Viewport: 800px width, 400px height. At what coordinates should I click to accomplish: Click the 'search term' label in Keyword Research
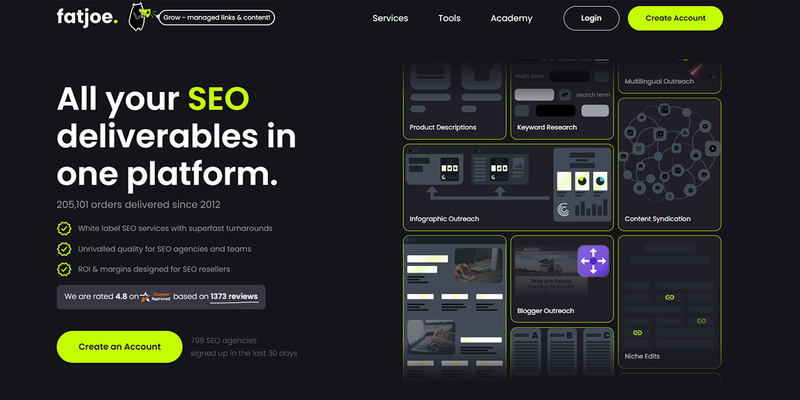pos(593,95)
